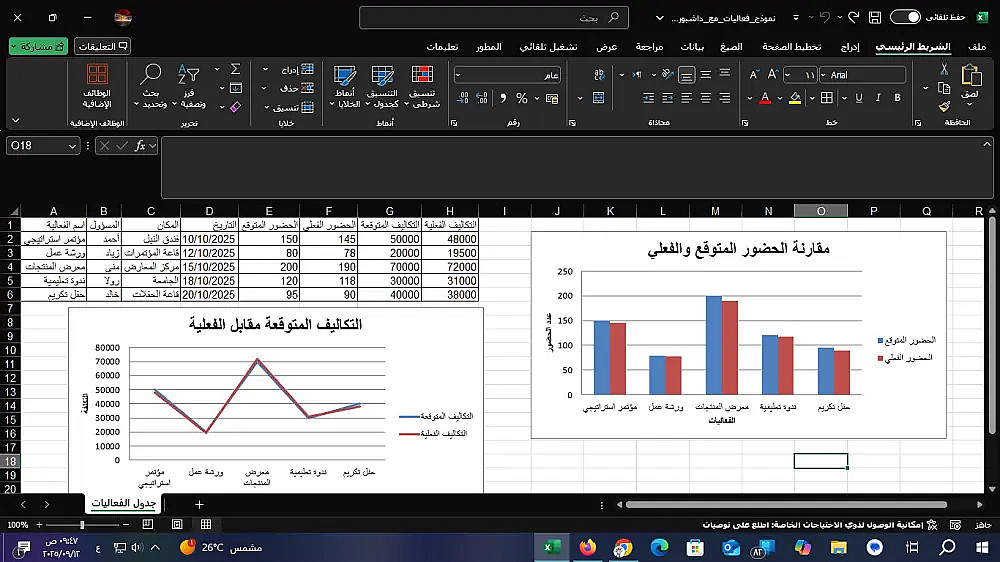Expand the formula bar chevron
This screenshot has height=562, width=1000.
987,144
